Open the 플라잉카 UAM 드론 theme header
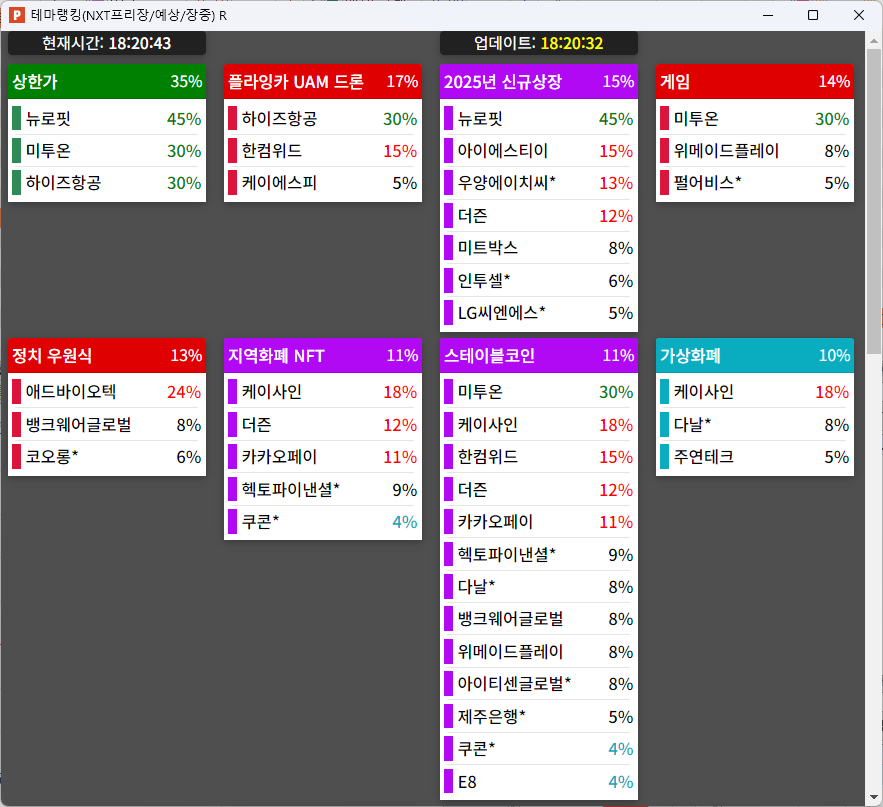Screen dimensions: 883x807 [323, 82]
